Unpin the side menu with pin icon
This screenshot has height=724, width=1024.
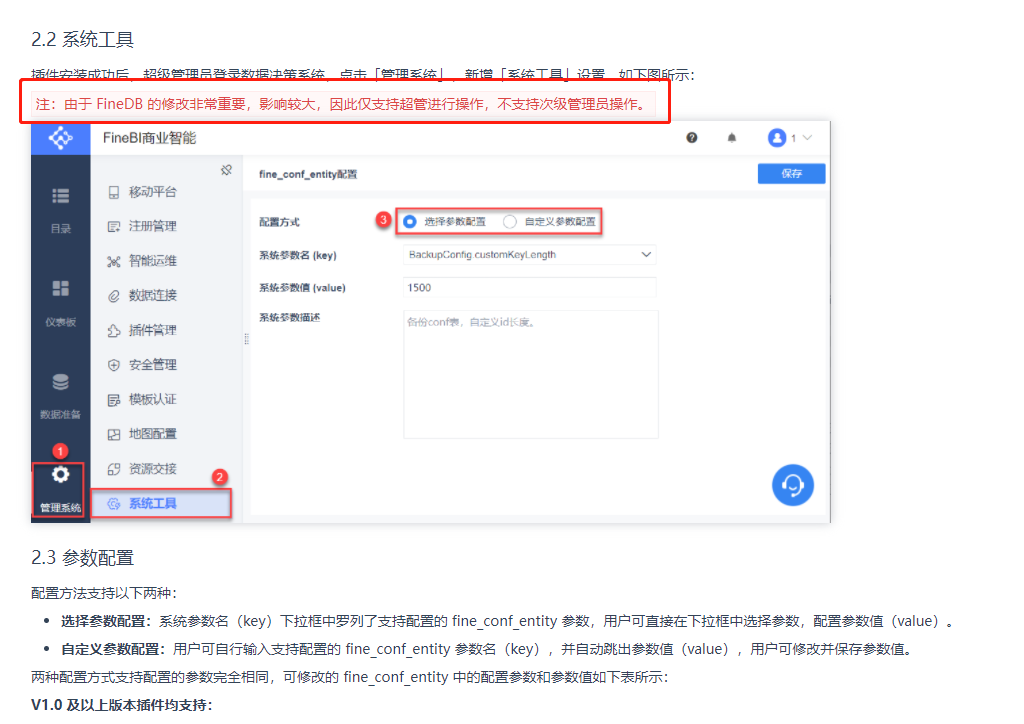227,170
